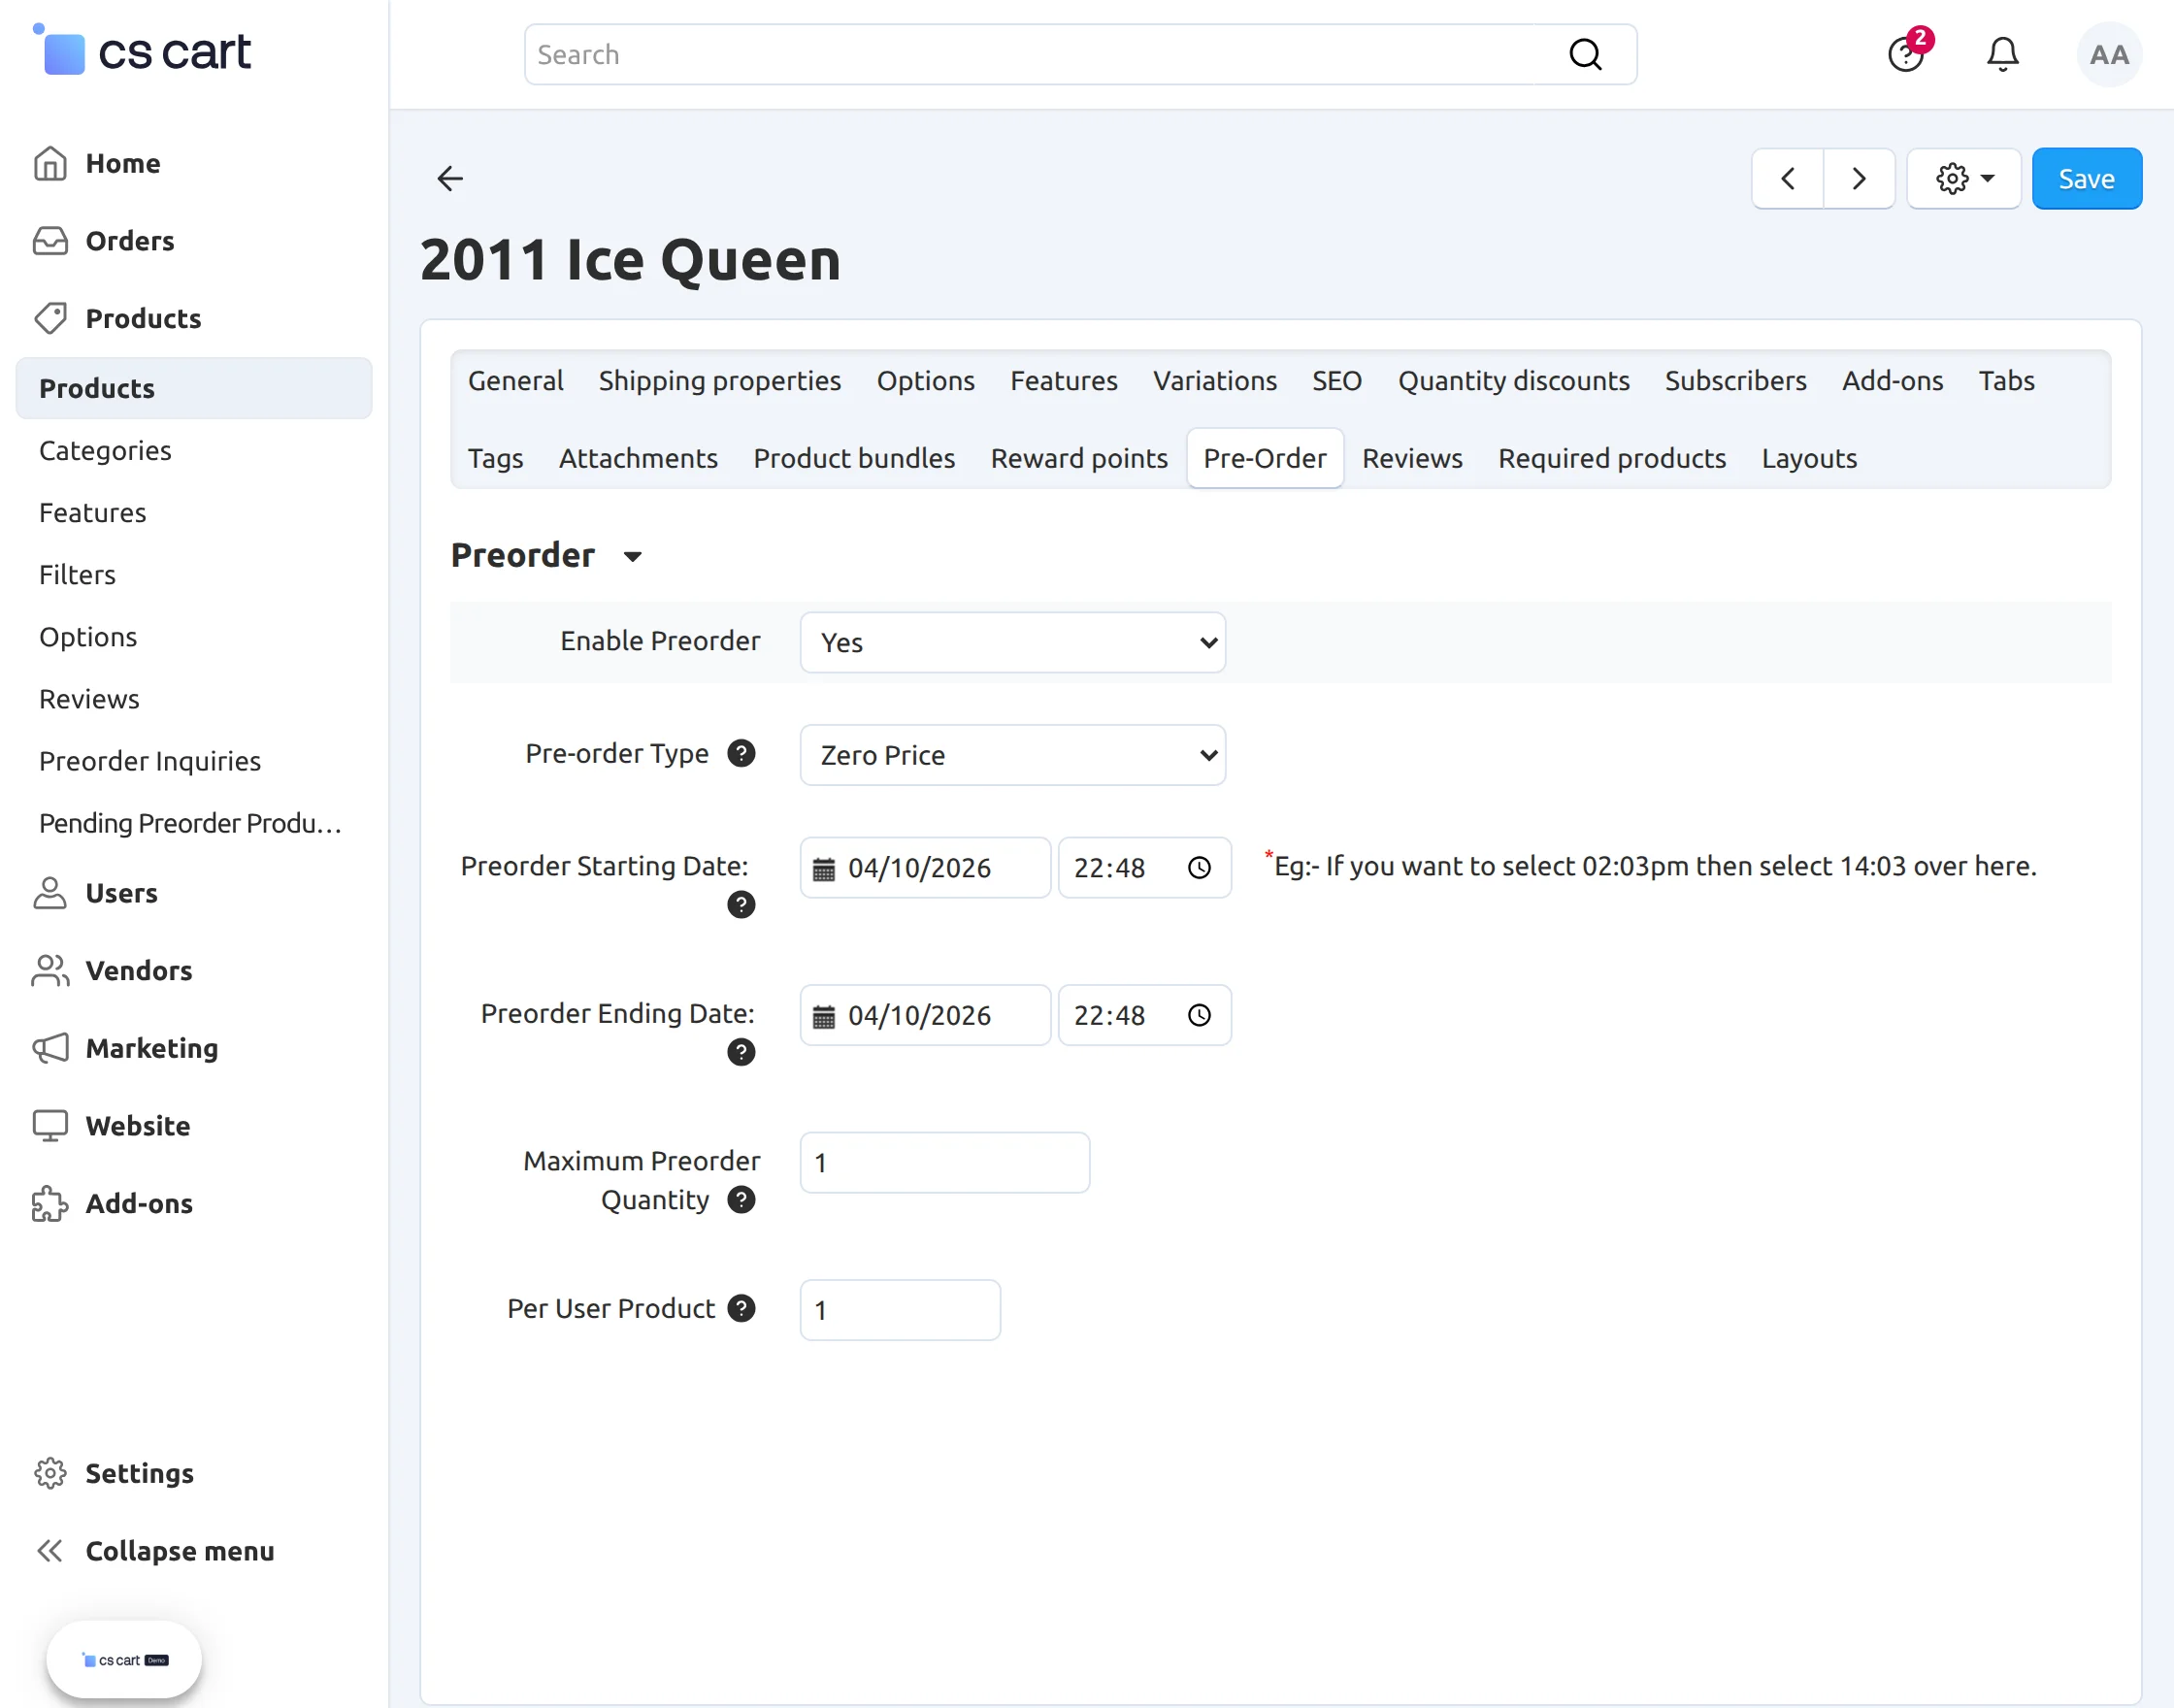The width and height of the screenshot is (2174, 1708).
Task: Switch to the Reward points tab
Action: click(x=1078, y=458)
